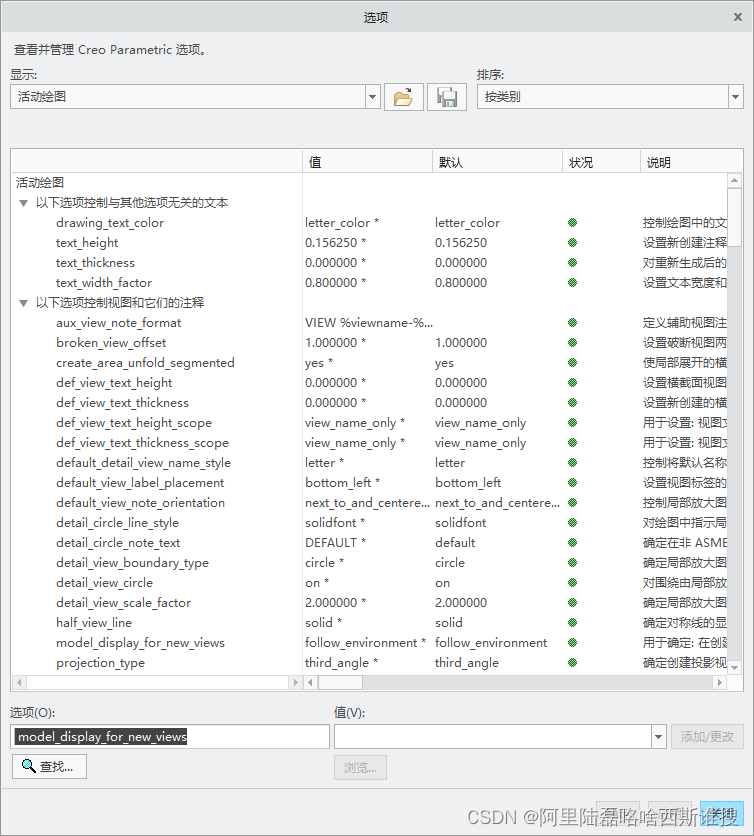Click the 默认 column header
754x836 pixels.
pos(497,162)
